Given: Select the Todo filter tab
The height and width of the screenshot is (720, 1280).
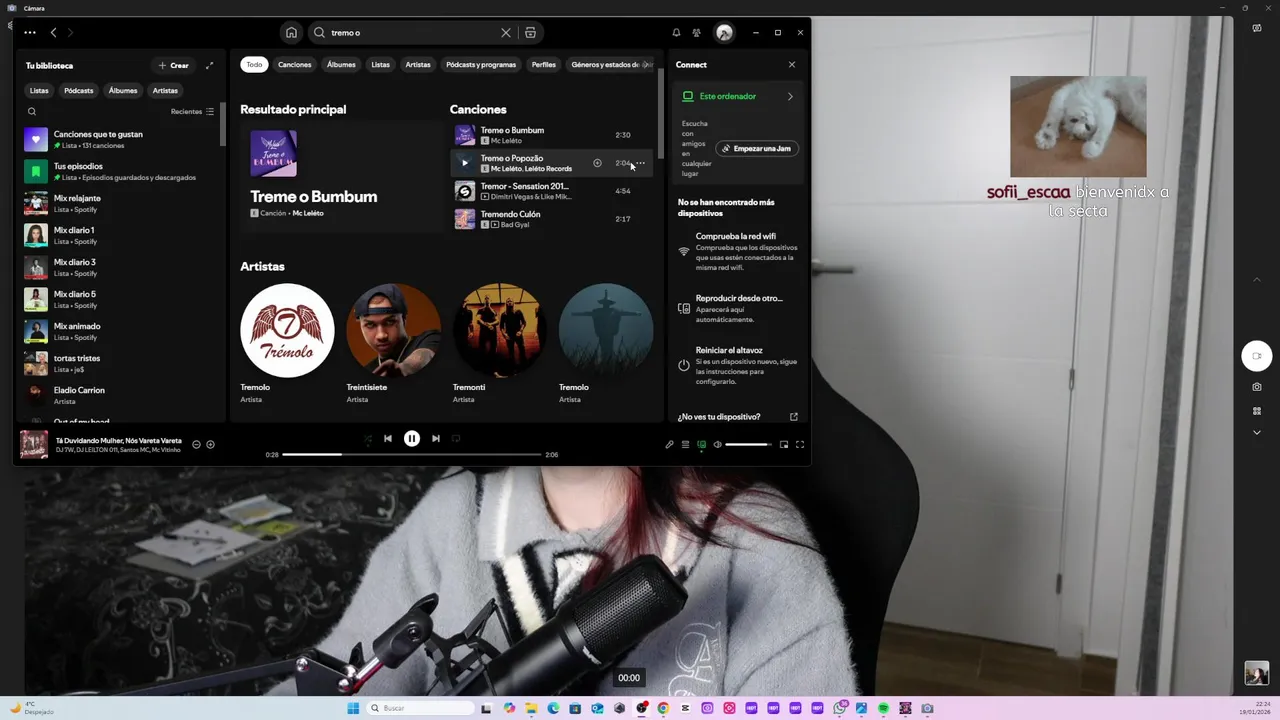Looking at the screenshot, I should (254, 64).
